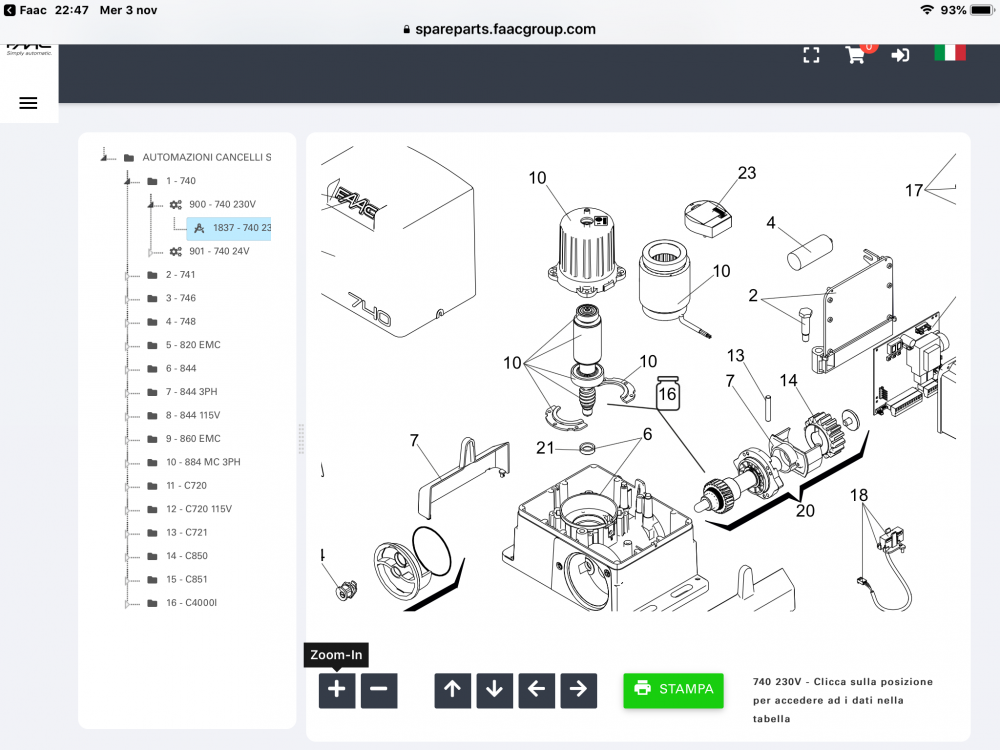Collapse the 1 - 740 tree node
Viewport: 1000px width, 750px height.
(128, 181)
